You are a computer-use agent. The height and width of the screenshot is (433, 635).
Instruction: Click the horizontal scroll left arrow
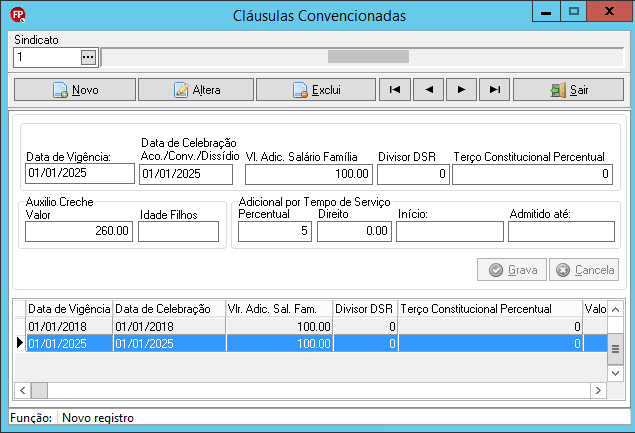pyautogui.click(x=23, y=390)
